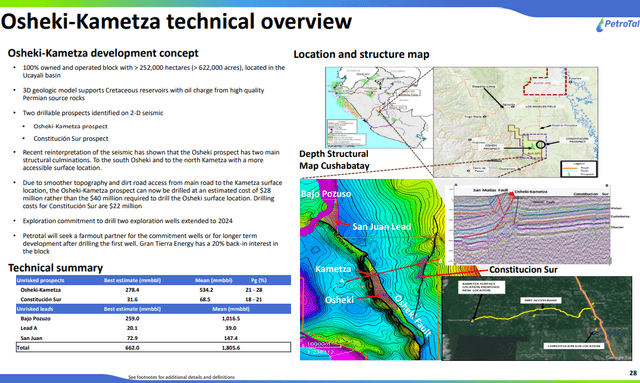Click the satellite dirt access road image
The width and height of the screenshot is (640, 383).
pyautogui.click(x=537, y=318)
